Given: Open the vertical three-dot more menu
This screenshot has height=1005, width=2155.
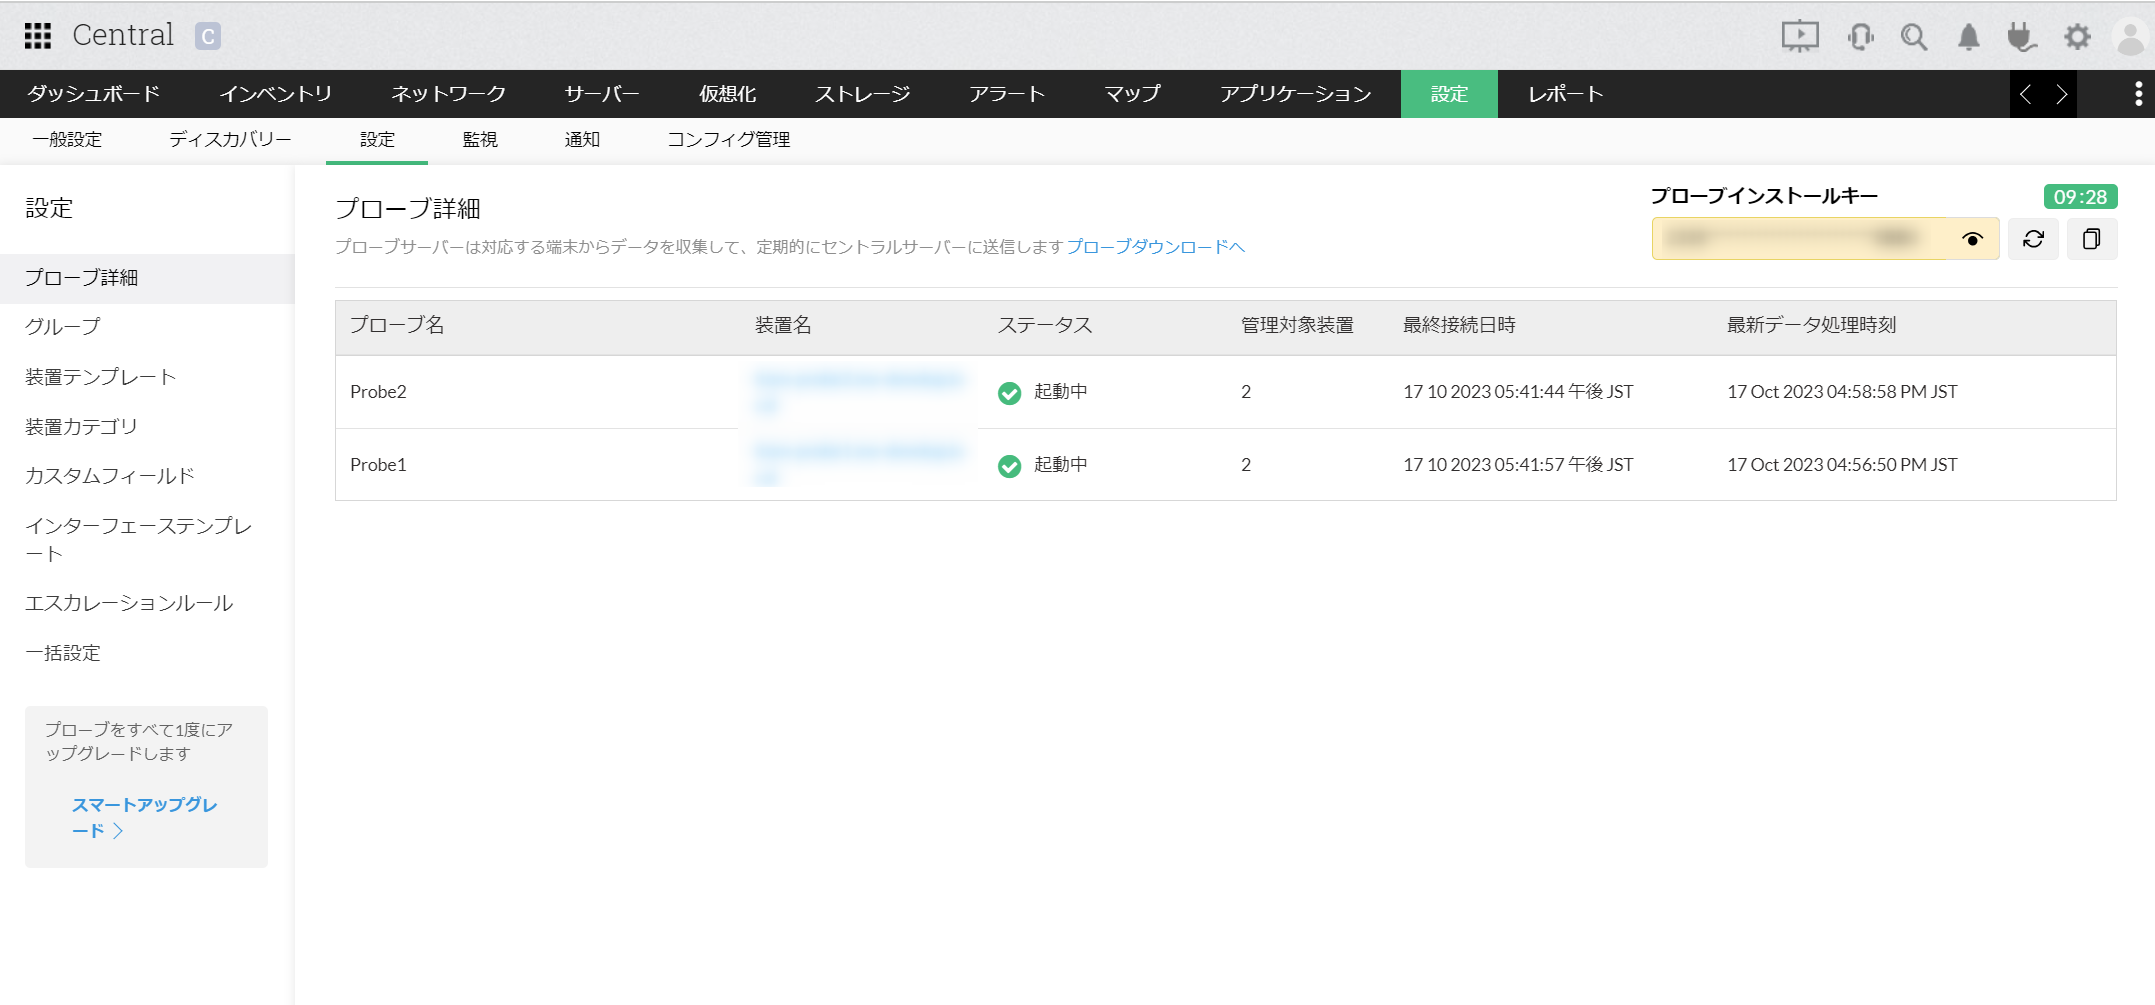Looking at the screenshot, I should 2138,94.
